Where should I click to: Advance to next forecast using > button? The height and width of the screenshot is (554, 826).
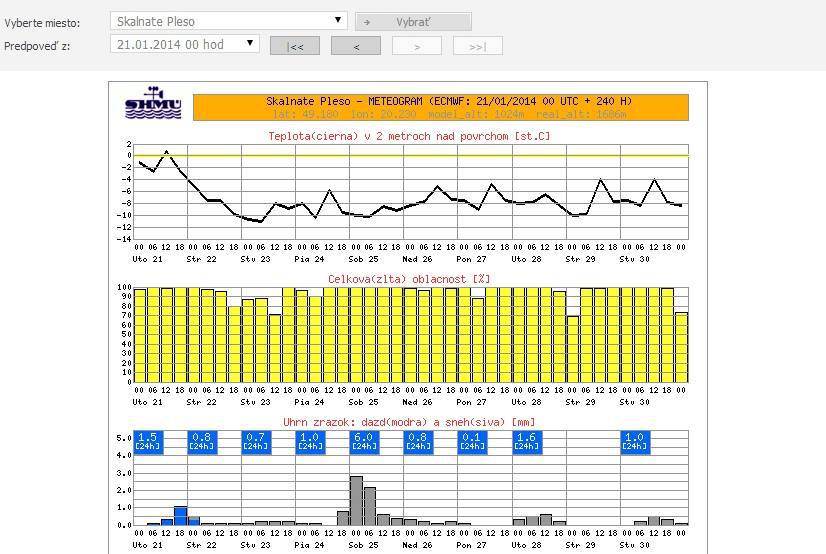pyautogui.click(x=416, y=46)
